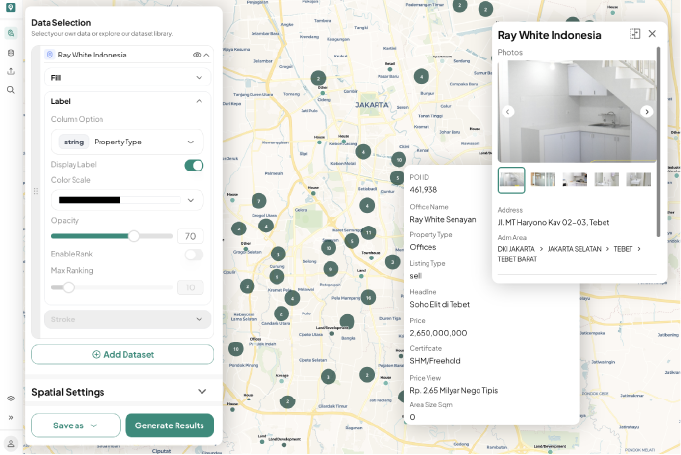The image size is (681, 455).
Task: Click the dock panel icon in the Ray White Indonesia detail panel
Action: [635, 34]
